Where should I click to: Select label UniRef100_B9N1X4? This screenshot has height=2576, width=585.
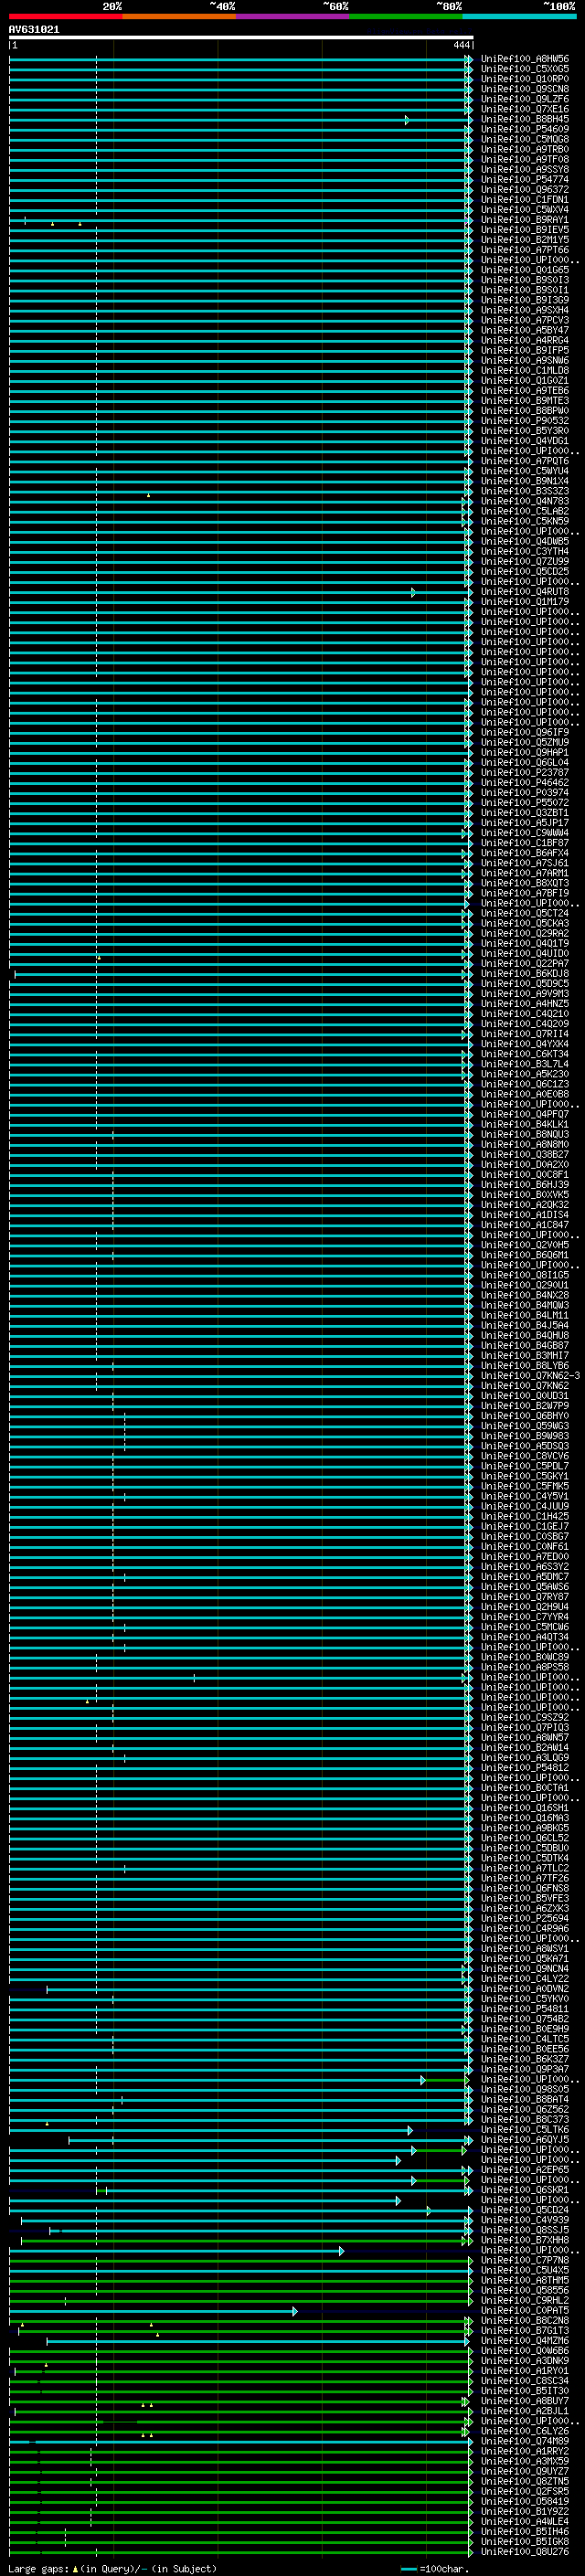click(524, 481)
